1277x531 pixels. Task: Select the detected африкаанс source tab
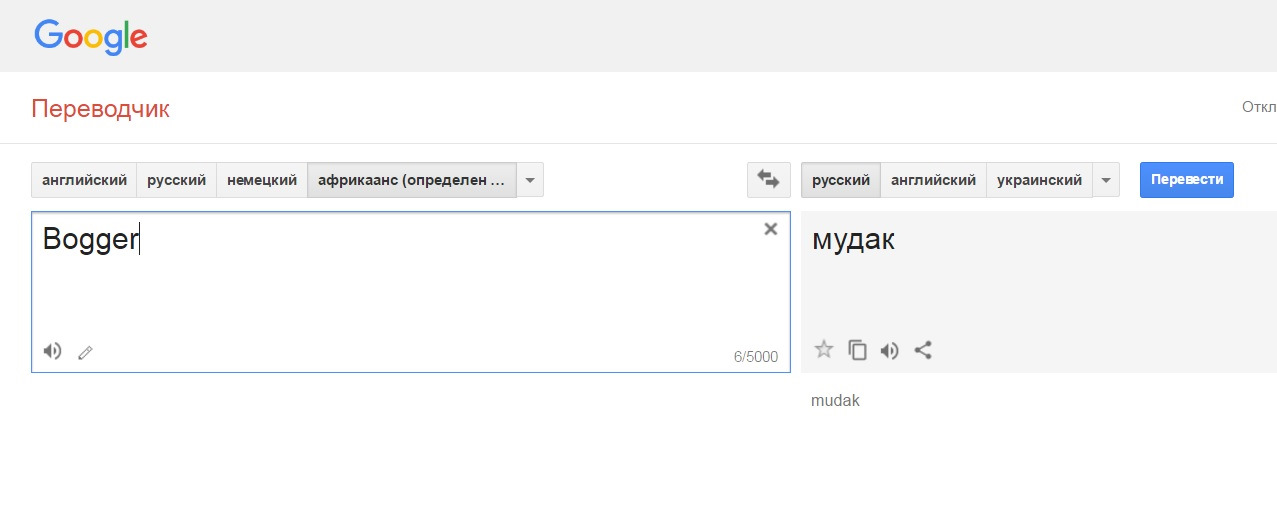(411, 180)
